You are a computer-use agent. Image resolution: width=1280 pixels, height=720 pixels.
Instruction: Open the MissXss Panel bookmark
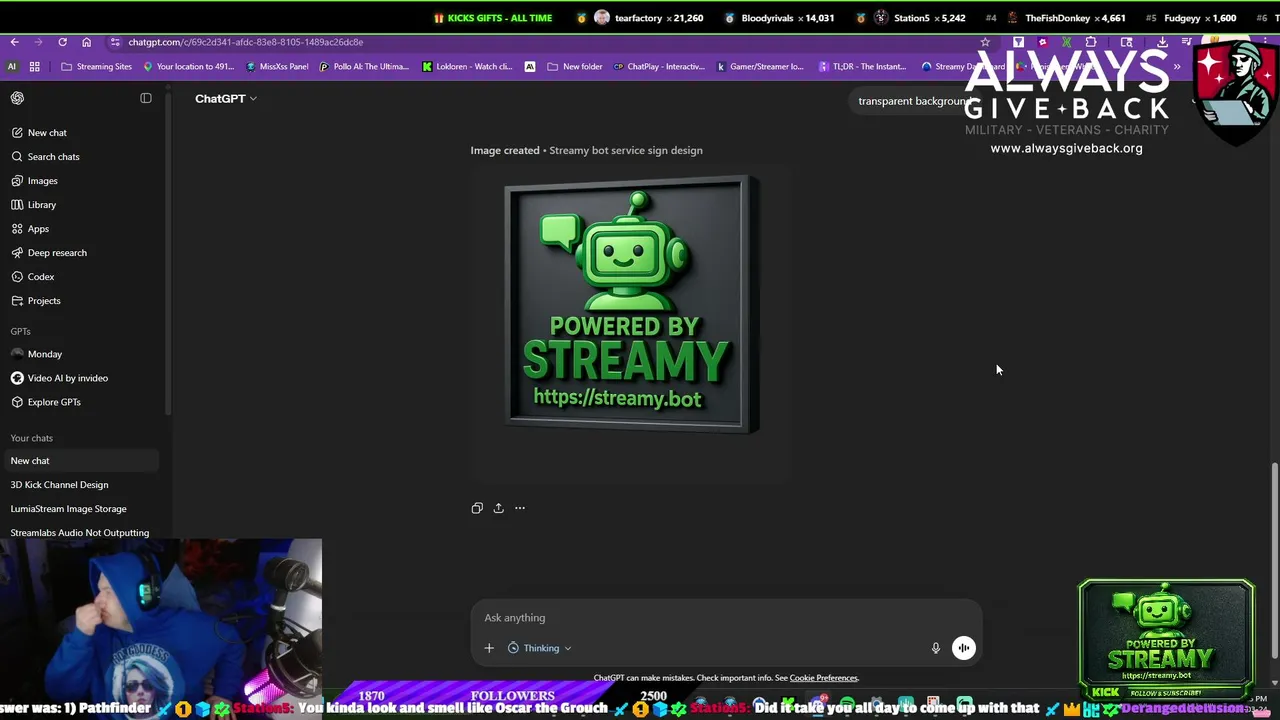pyautogui.click(x=276, y=67)
